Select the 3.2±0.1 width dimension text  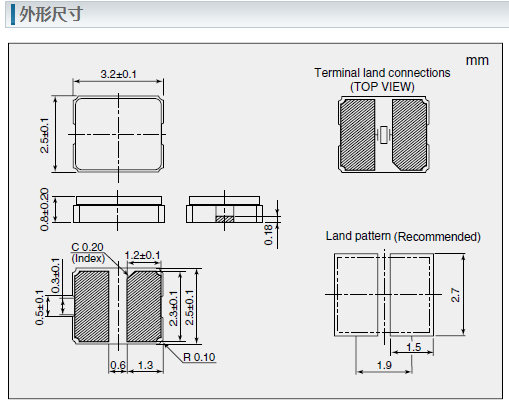[118, 74]
